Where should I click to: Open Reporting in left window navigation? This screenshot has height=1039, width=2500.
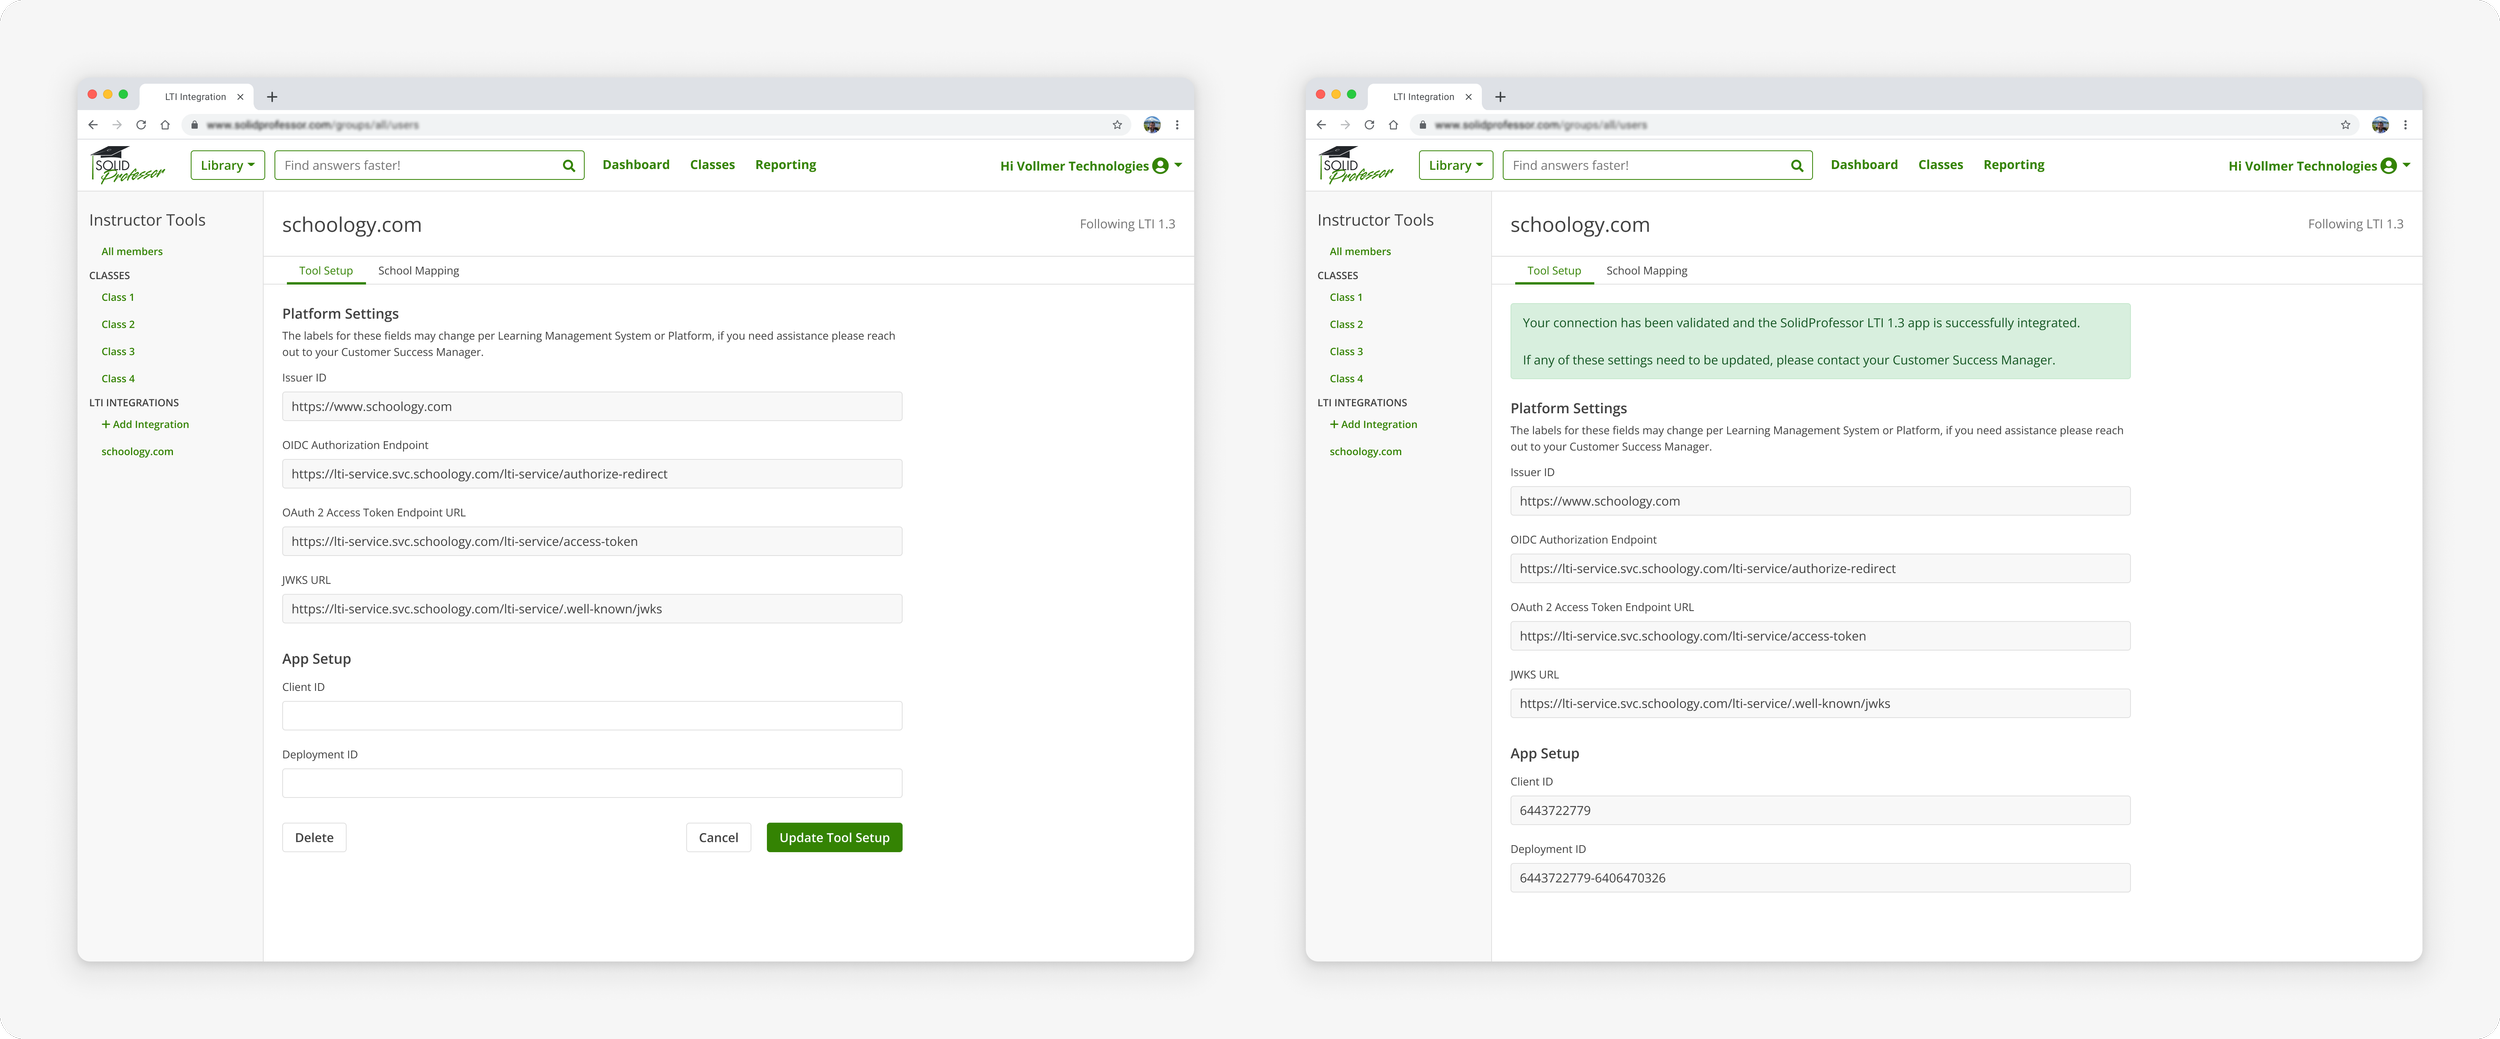pos(785,165)
